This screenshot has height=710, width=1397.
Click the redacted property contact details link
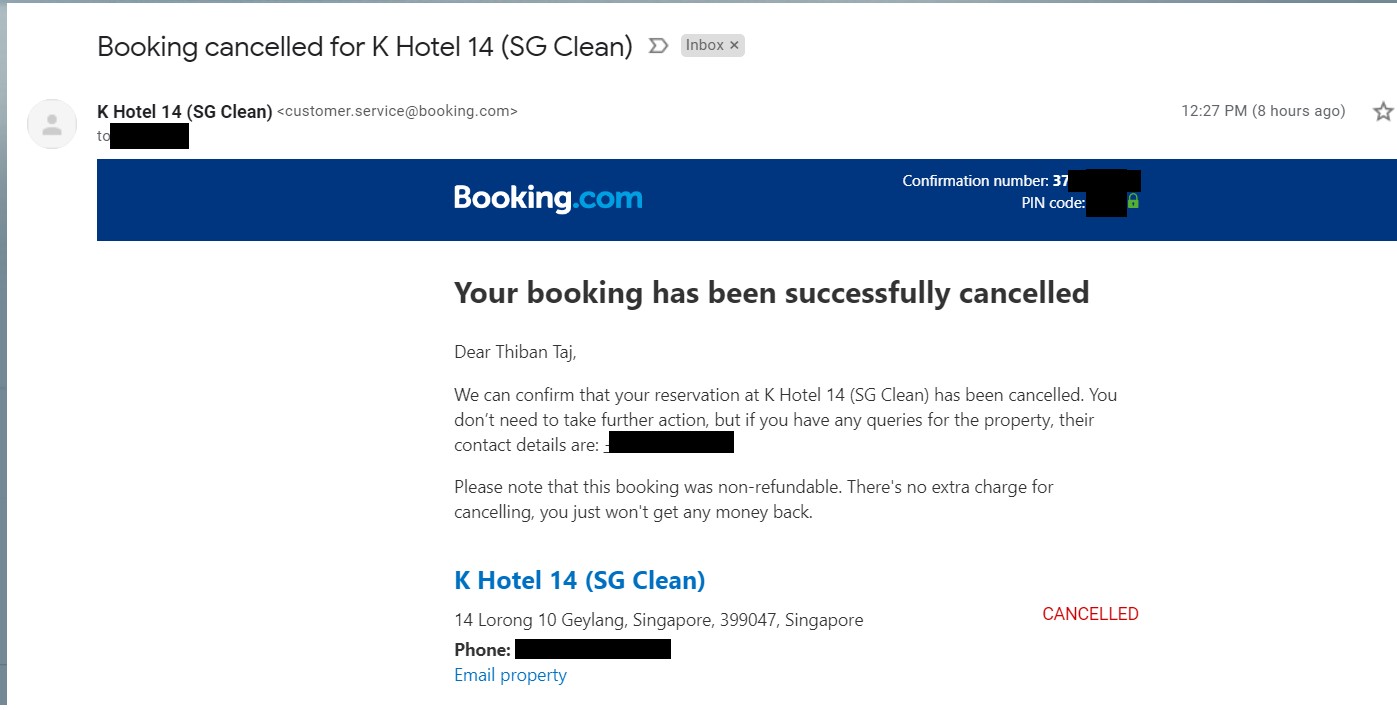coord(670,443)
